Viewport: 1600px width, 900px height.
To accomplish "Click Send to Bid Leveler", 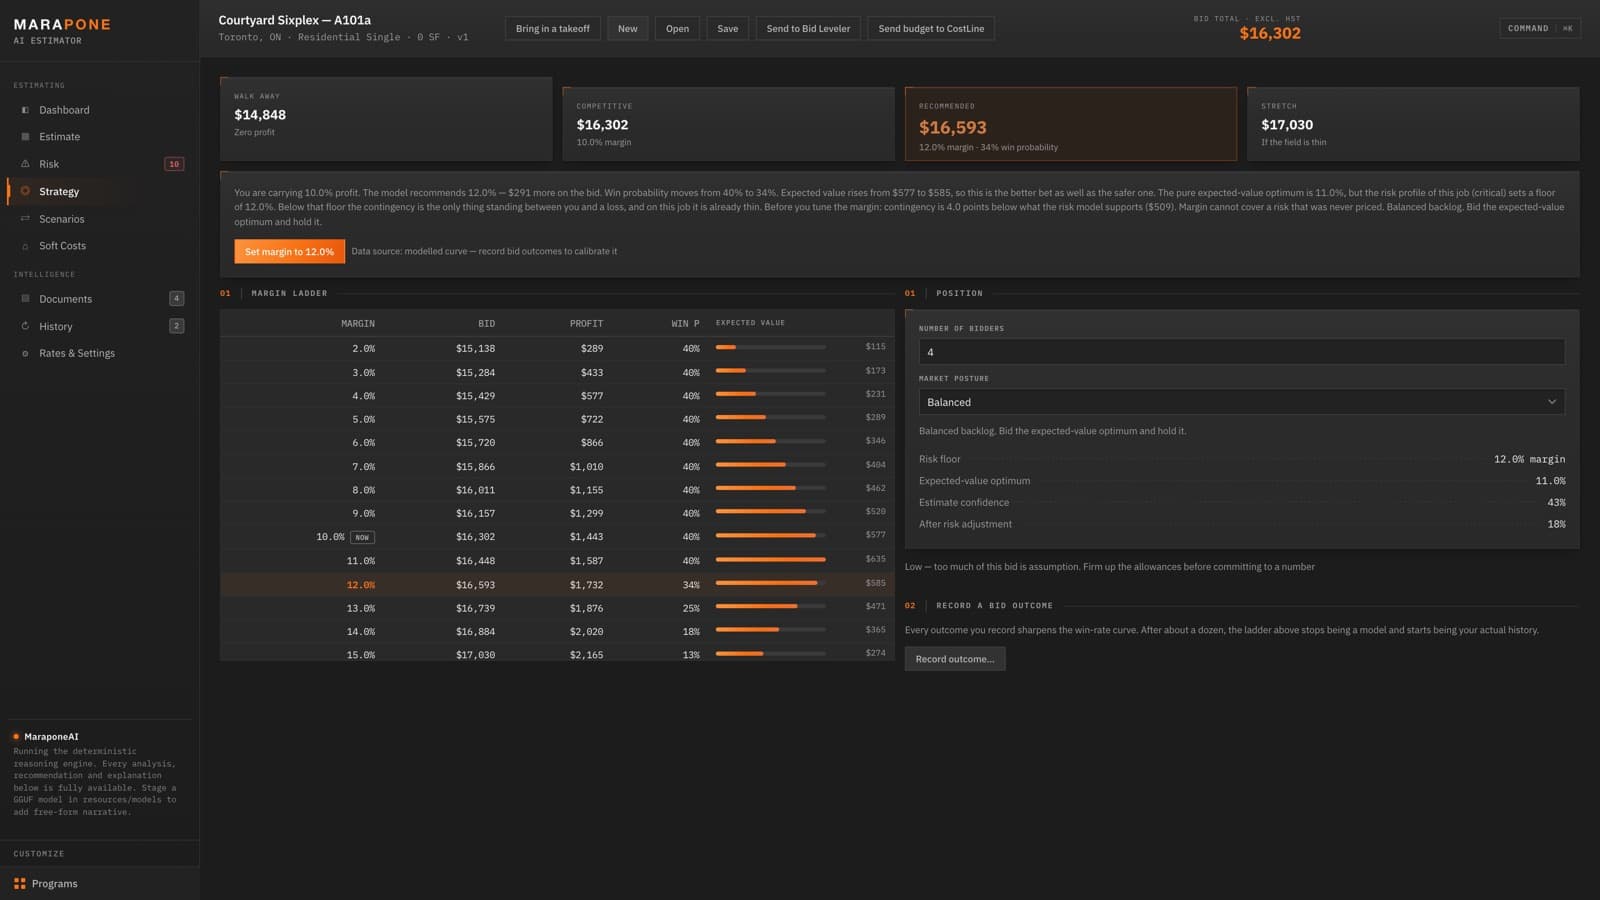I will (808, 28).
